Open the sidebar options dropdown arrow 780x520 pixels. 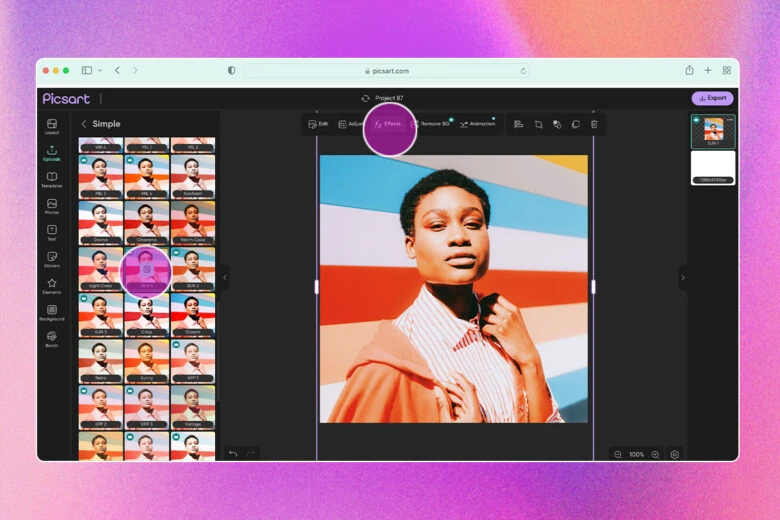(100, 71)
